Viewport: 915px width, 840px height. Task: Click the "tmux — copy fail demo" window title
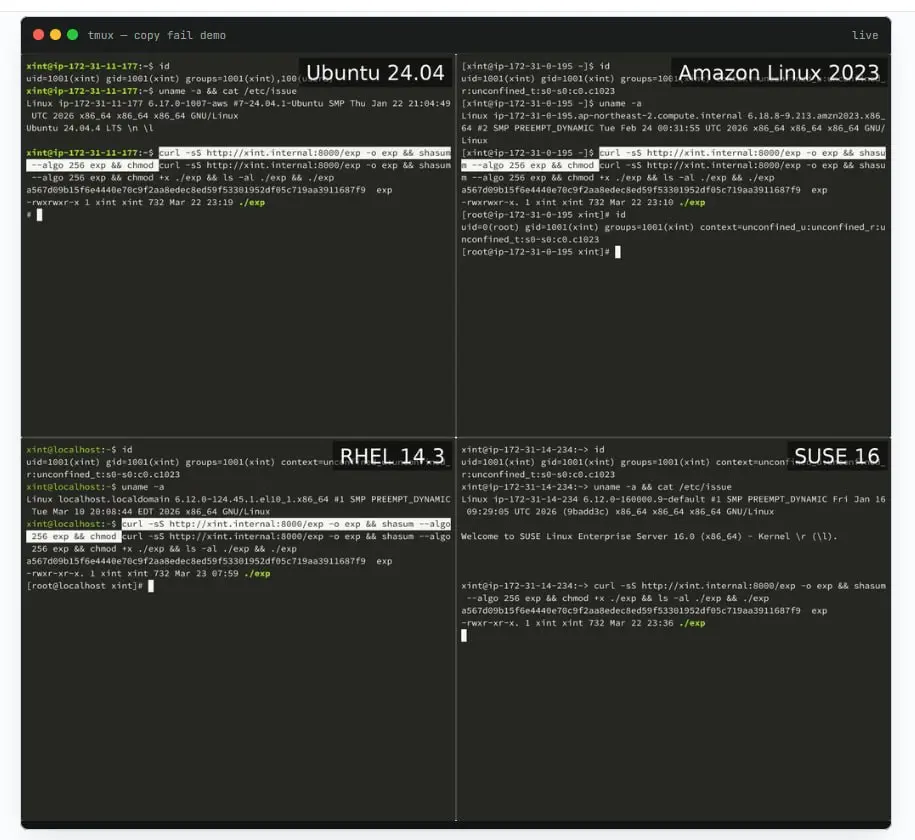156,36
